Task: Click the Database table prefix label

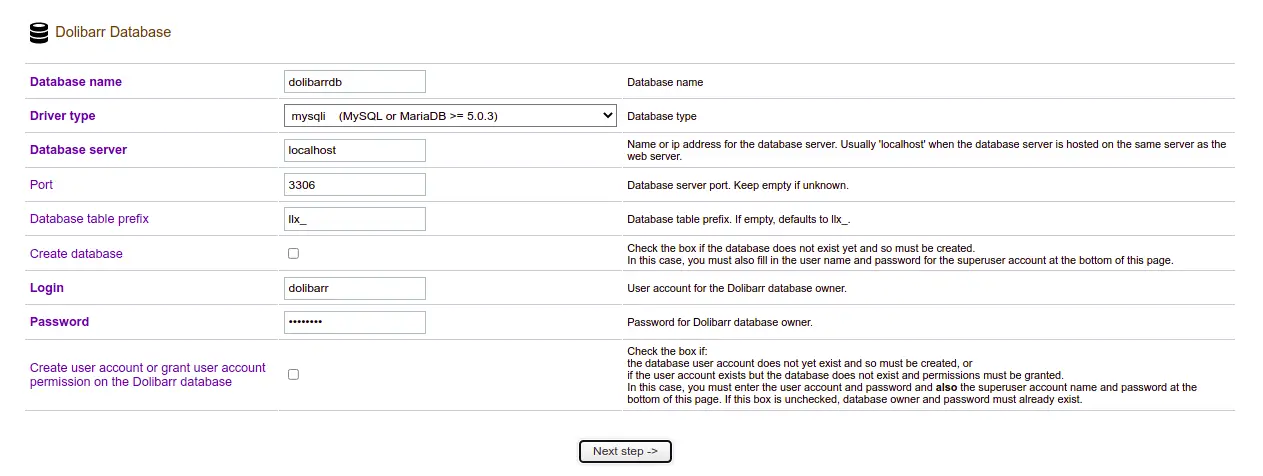Action: click(89, 219)
